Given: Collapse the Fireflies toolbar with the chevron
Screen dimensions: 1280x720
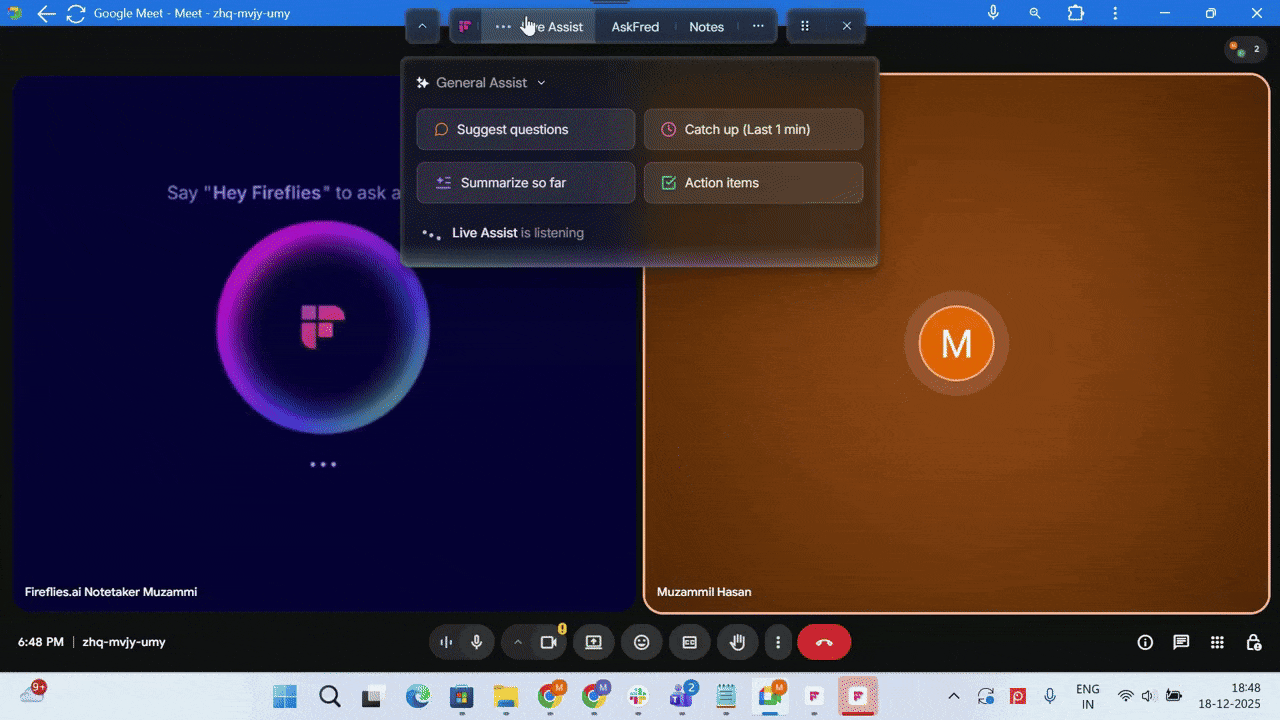Looking at the screenshot, I should [x=422, y=26].
